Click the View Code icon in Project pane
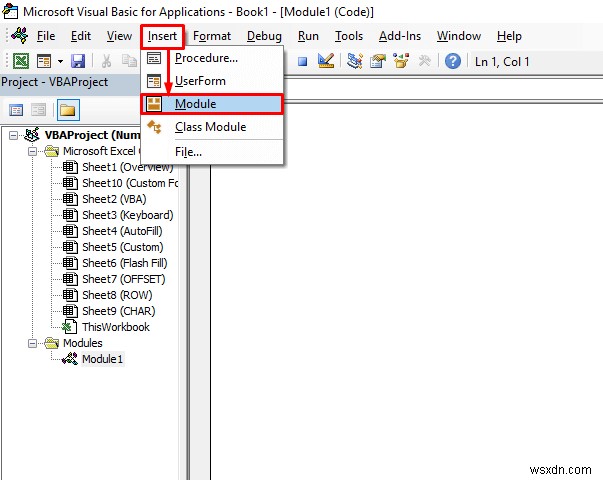 coord(16,110)
